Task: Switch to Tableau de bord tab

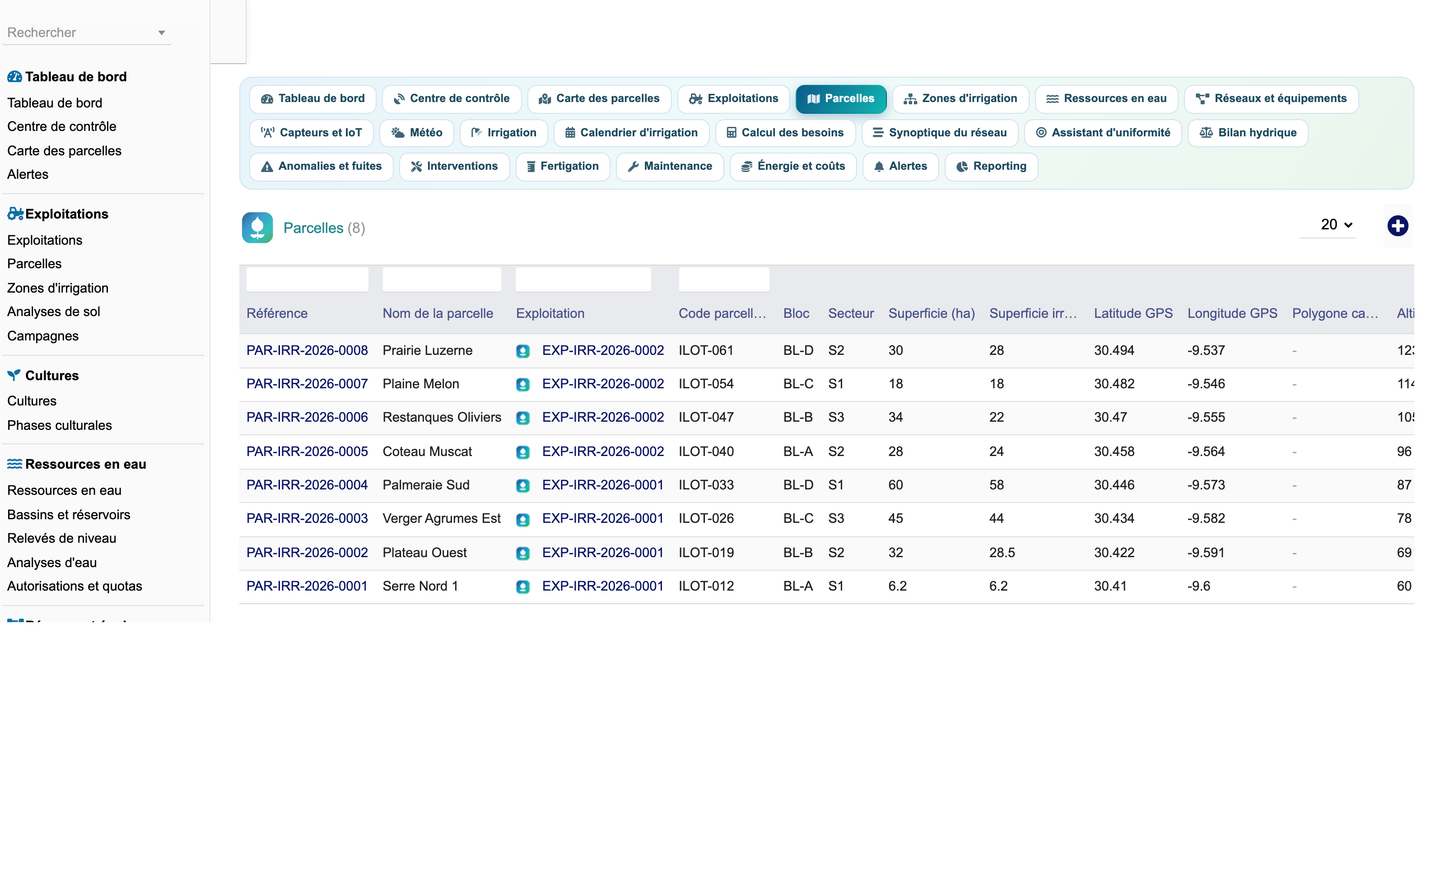Action: pos(312,99)
